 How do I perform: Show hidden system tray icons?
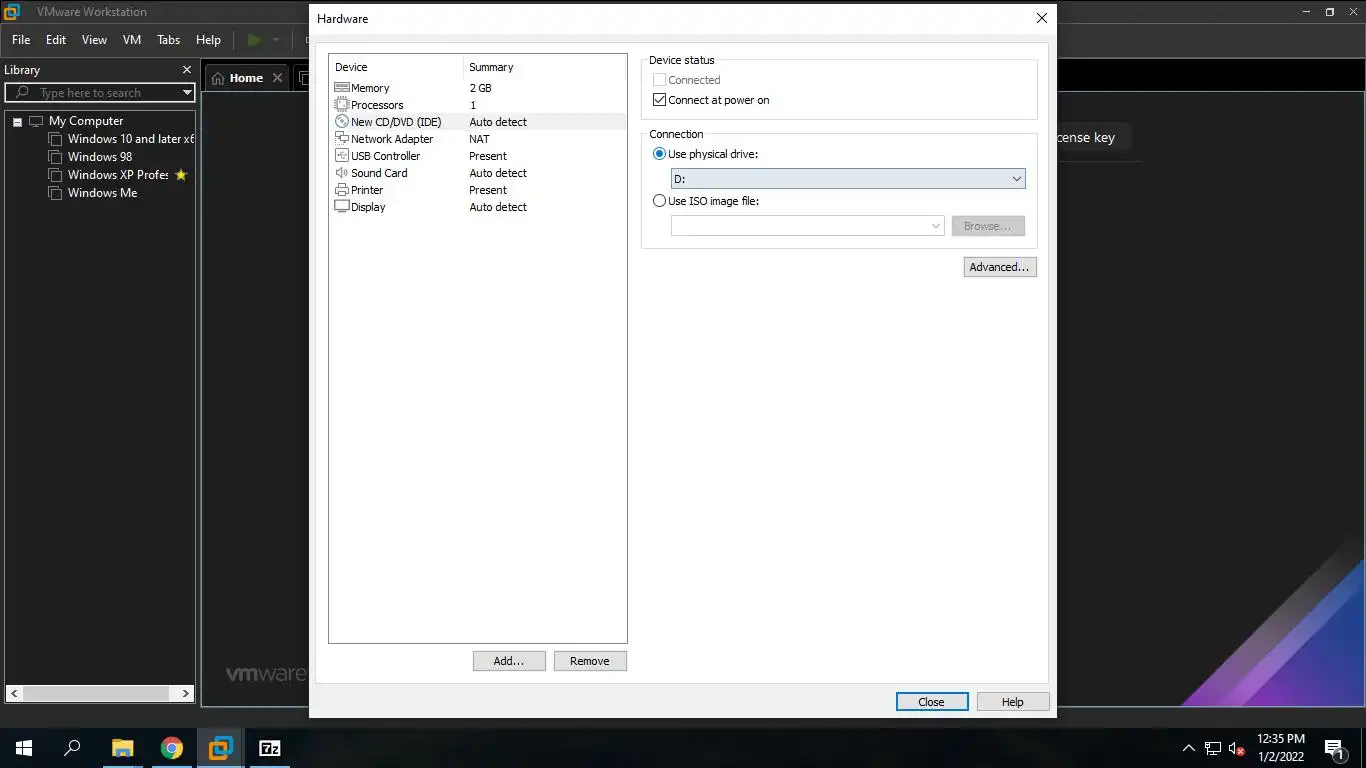click(x=1188, y=748)
